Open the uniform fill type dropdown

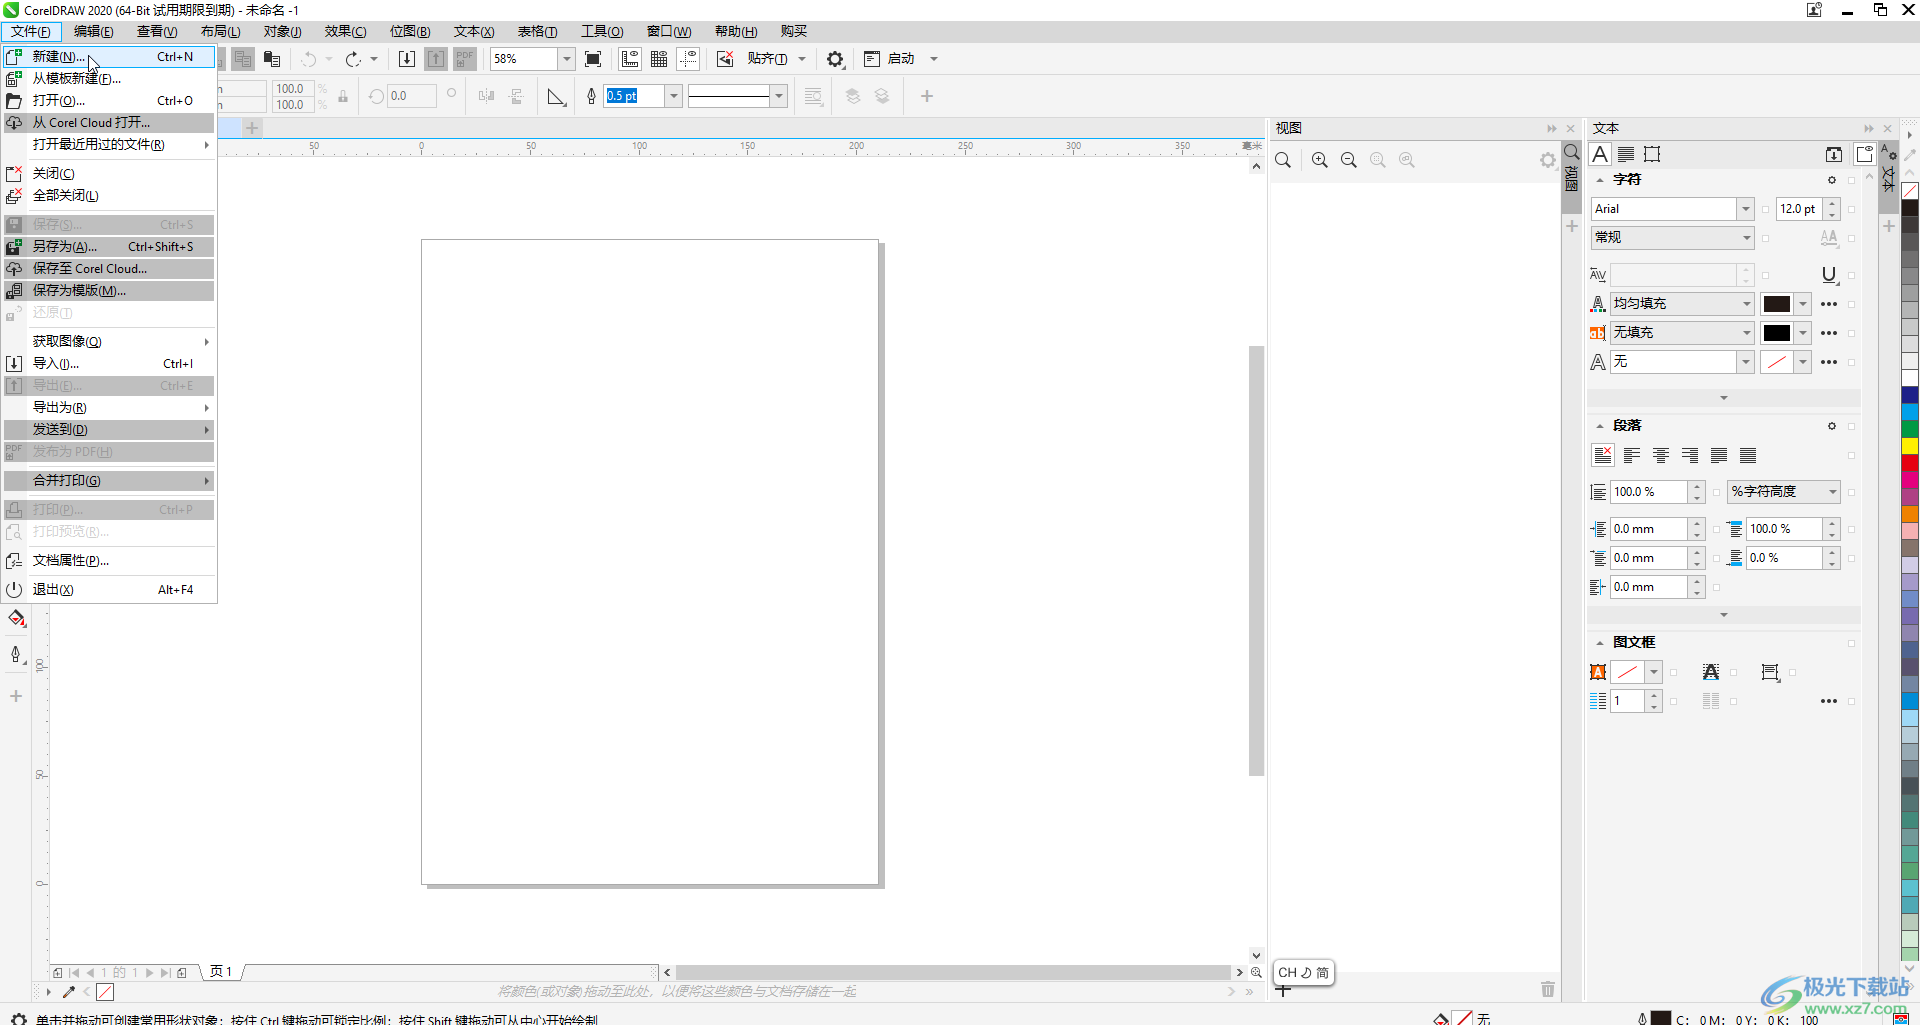(1746, 304)
